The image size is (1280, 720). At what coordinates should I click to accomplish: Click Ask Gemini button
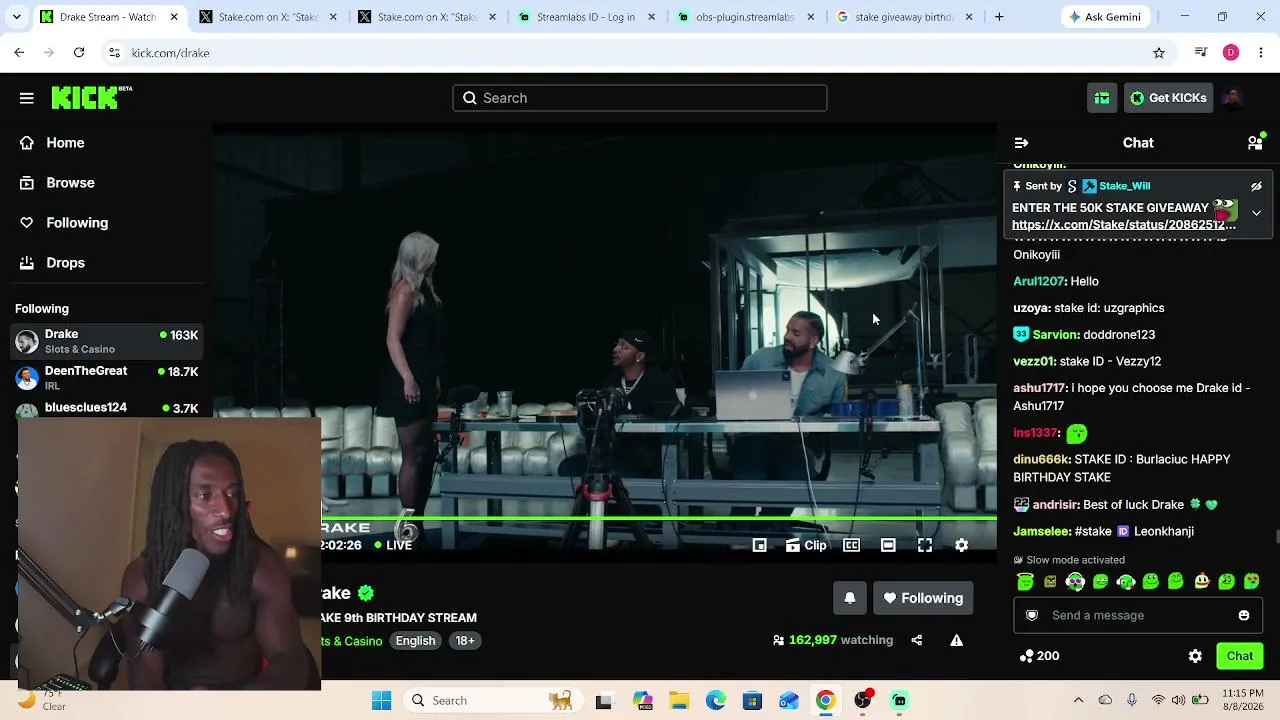pyautogui.click(x=1106, y=17)
